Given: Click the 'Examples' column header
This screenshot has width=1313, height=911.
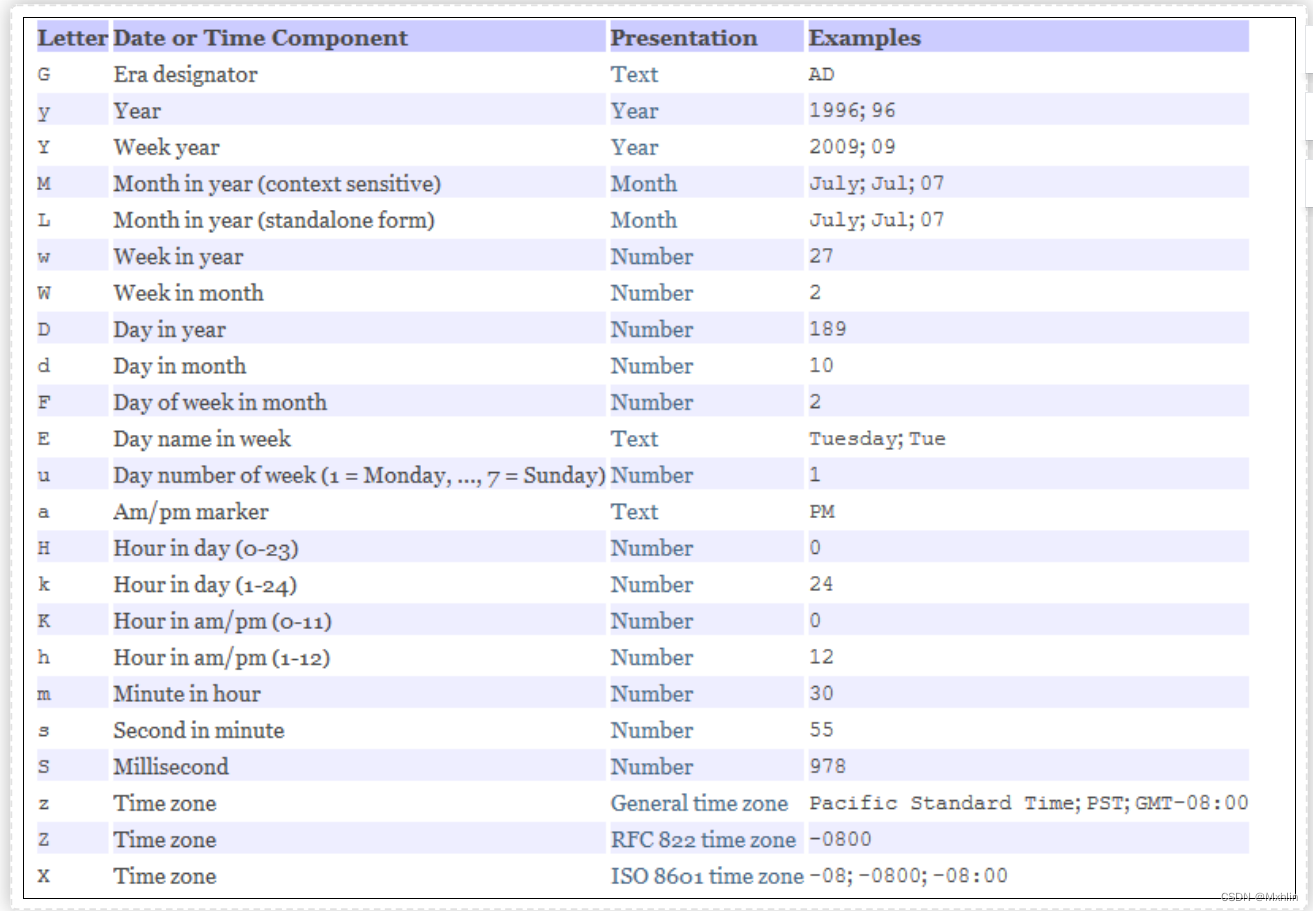Looking at the screenshot, I should 865,38.
